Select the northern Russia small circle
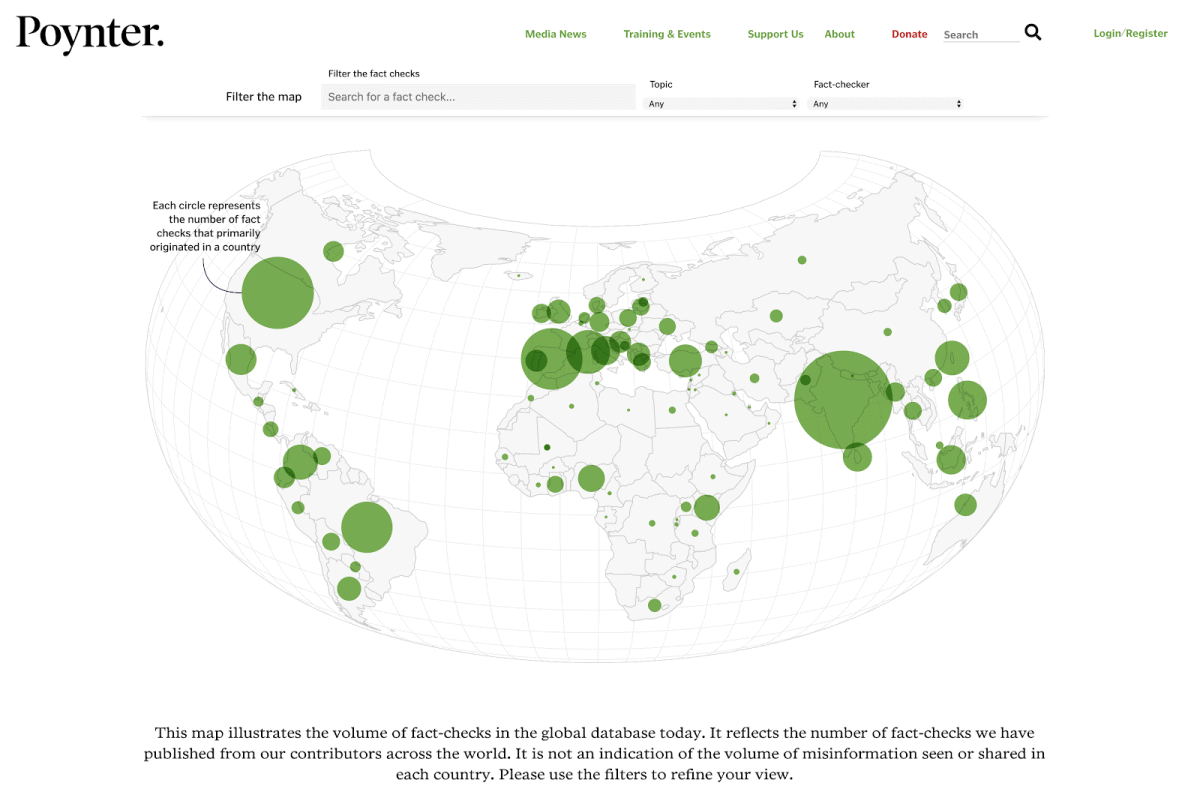The image size is (1200, 804). [x=802, y=260]
